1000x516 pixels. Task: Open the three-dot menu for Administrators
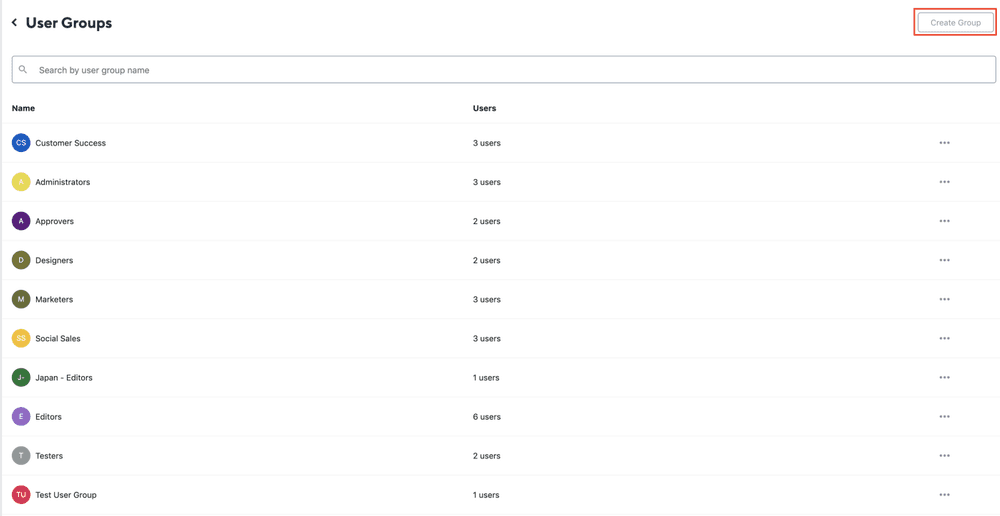tap(944, 182)
